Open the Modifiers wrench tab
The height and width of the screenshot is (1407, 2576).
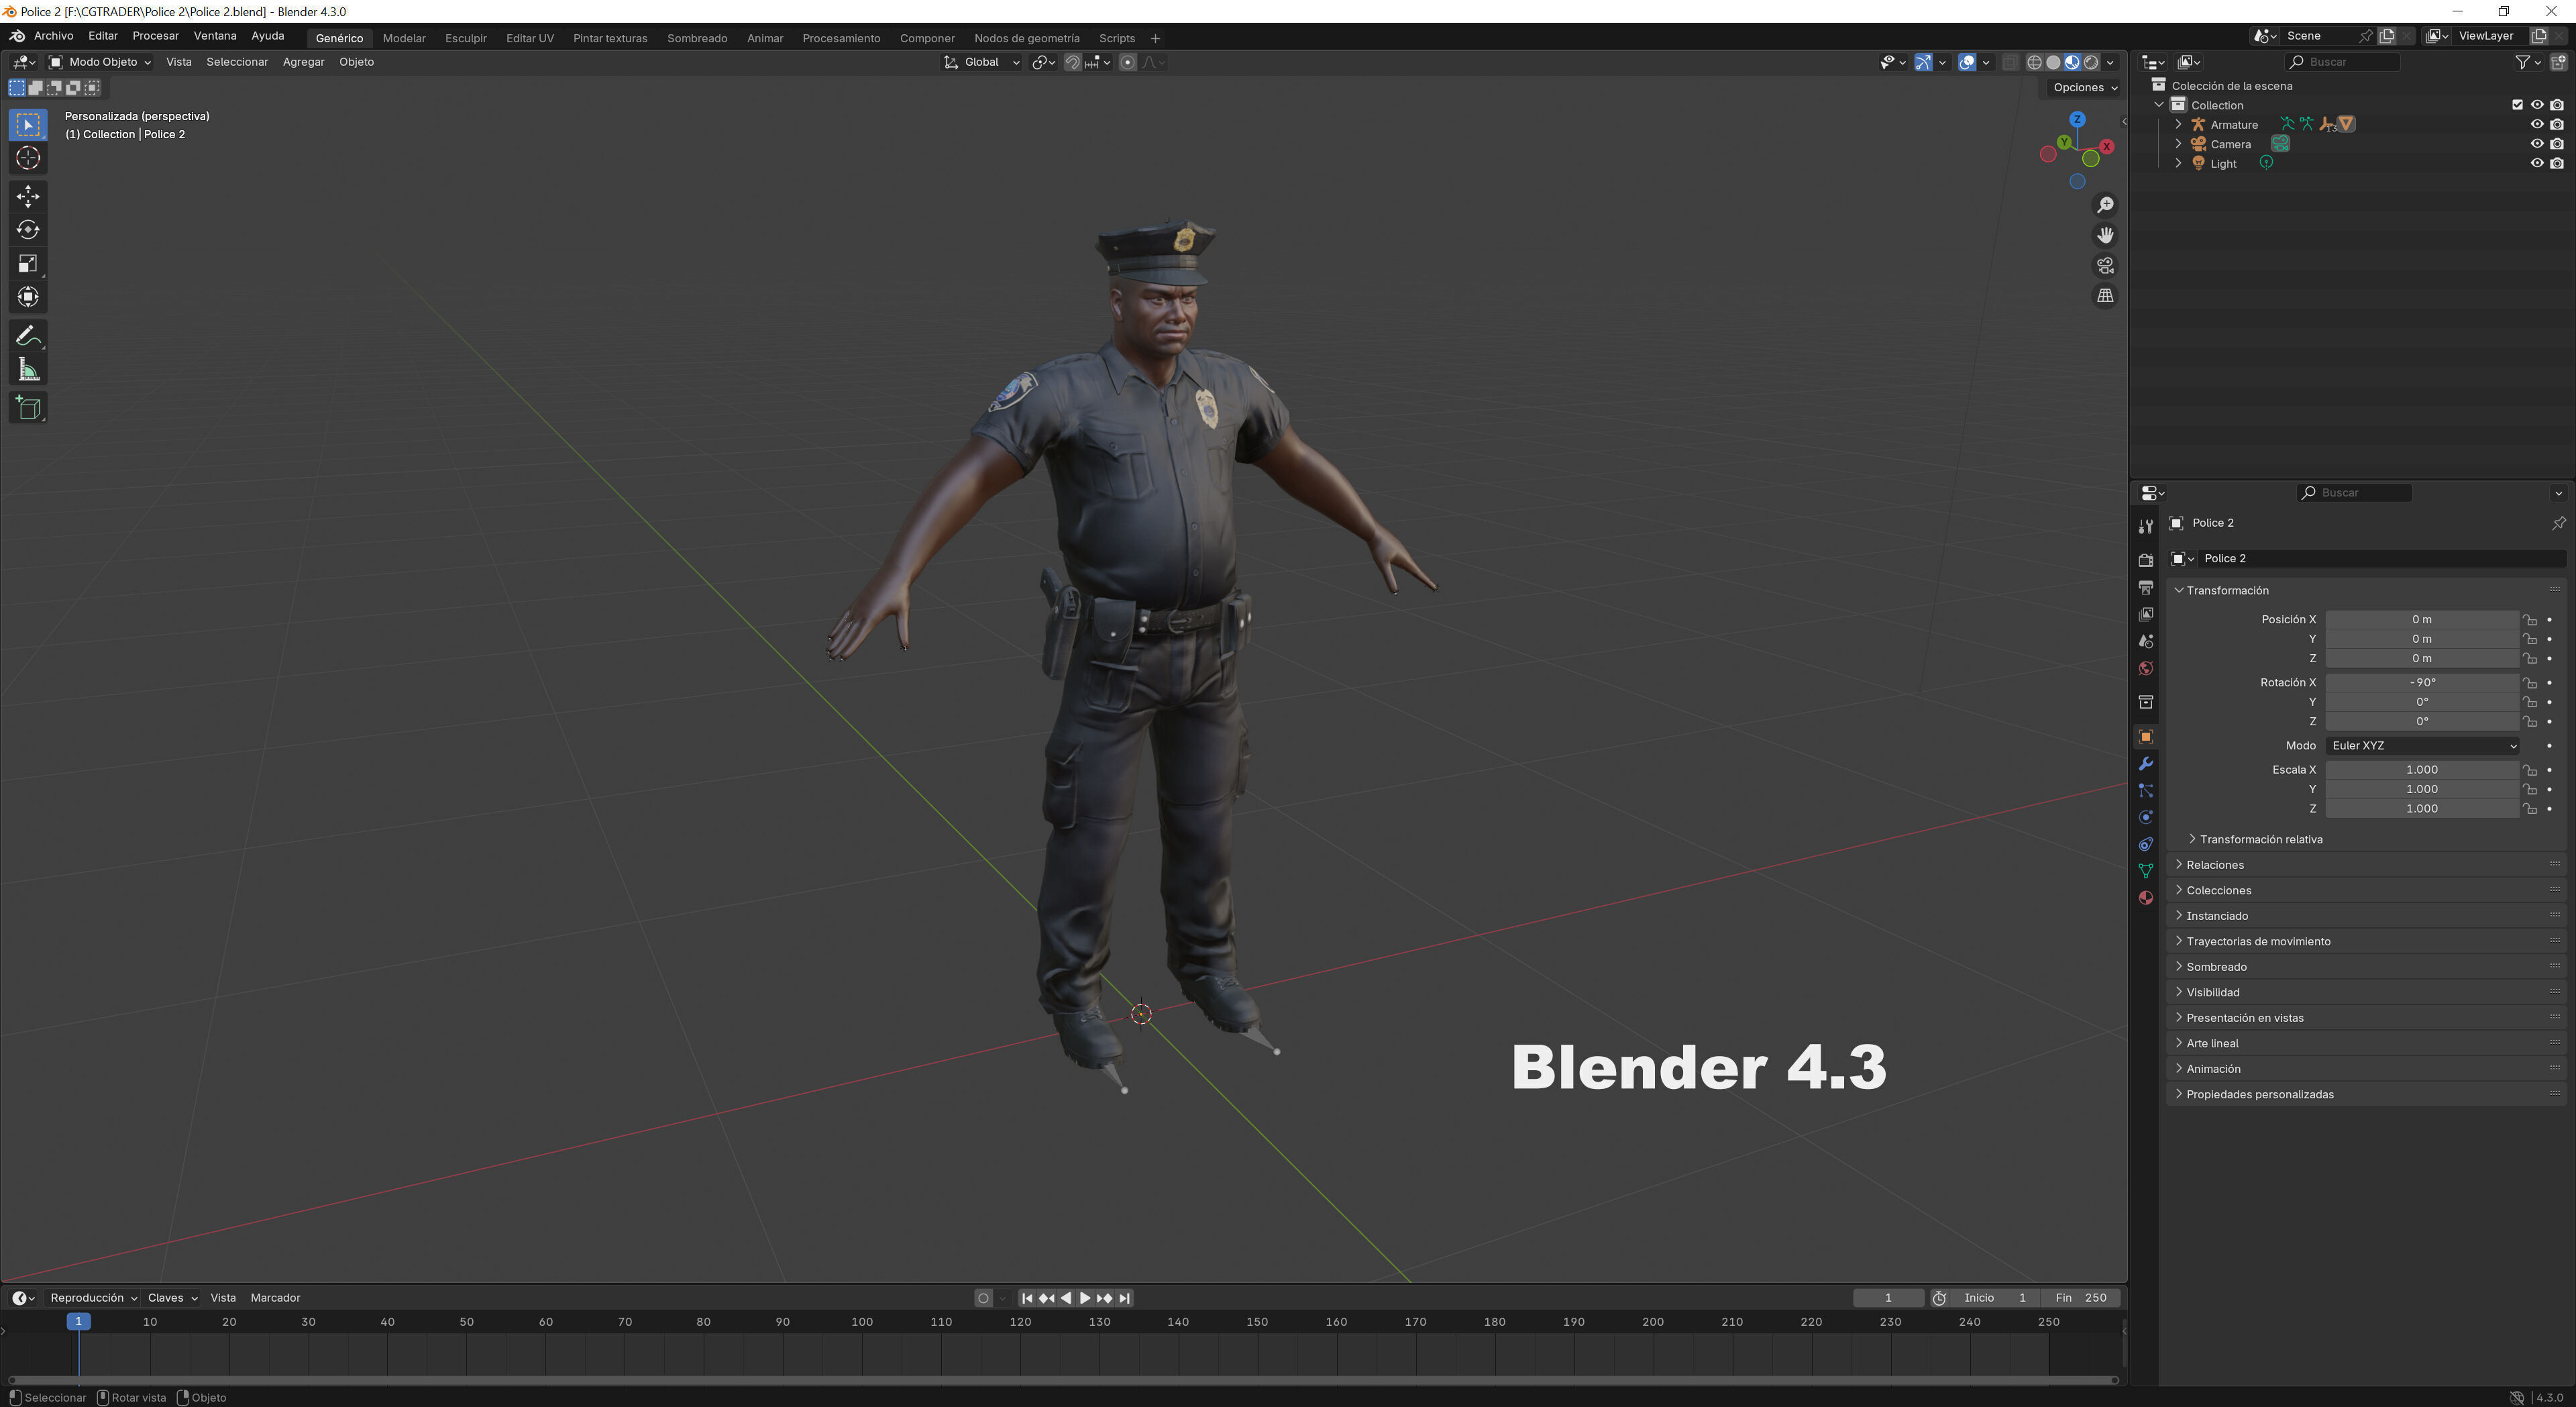[x=2145, y=764]
